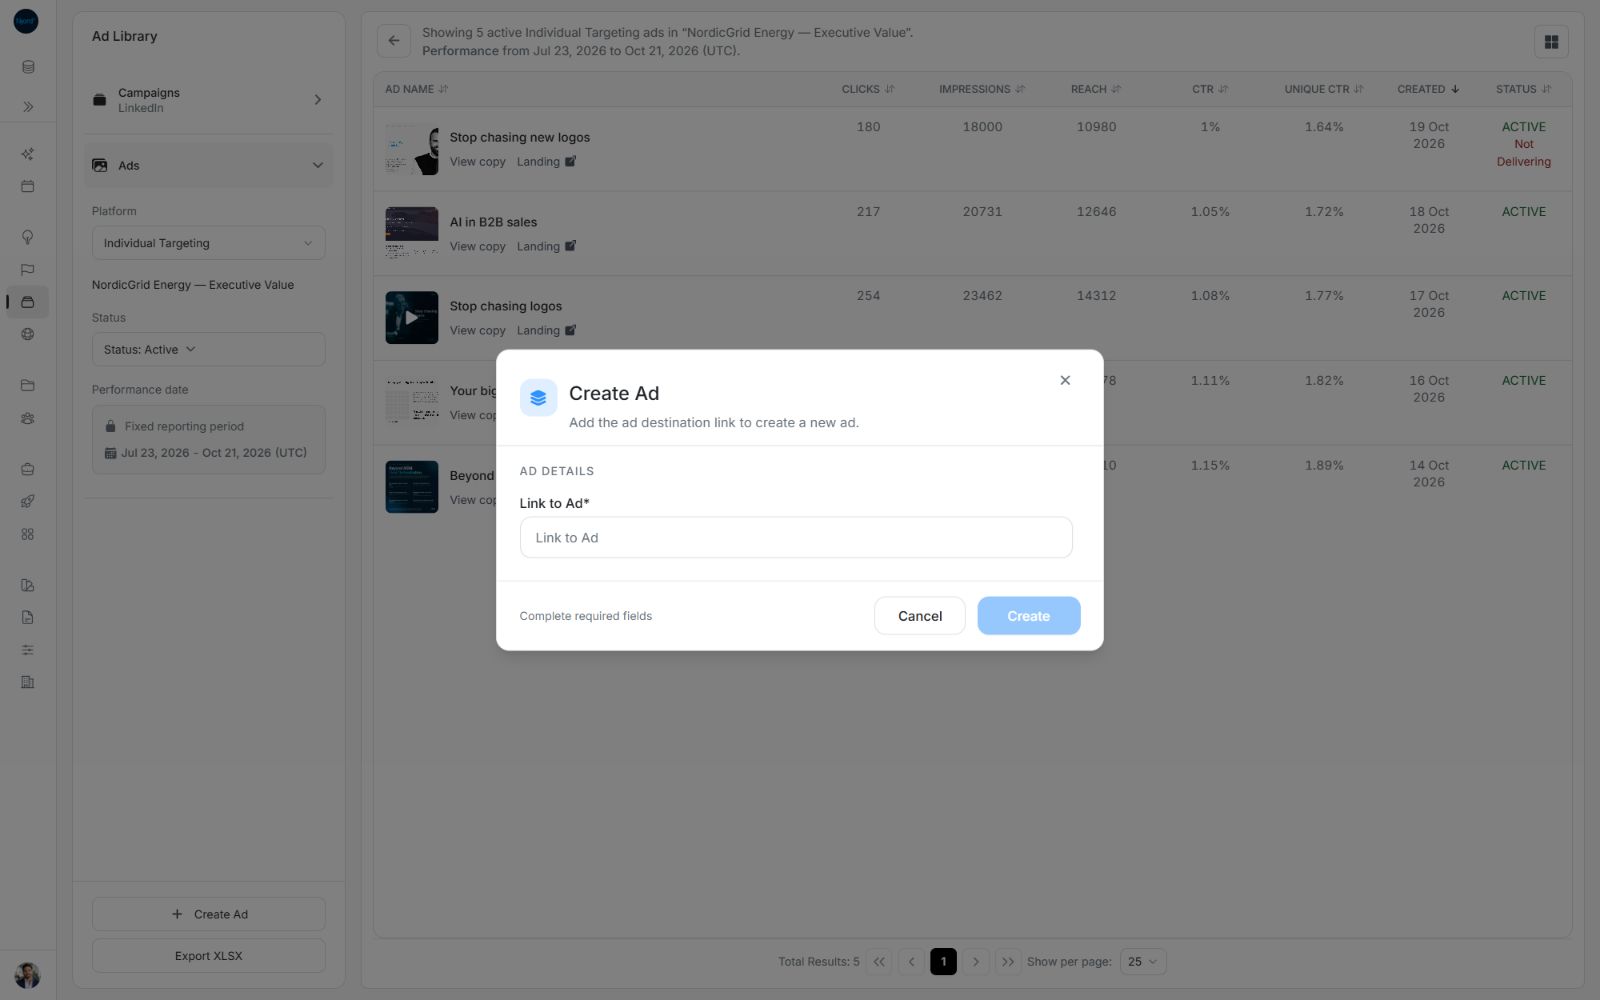Go to next page of results
Screen dimensions: 1600x1000
click(x=976, y=962)
